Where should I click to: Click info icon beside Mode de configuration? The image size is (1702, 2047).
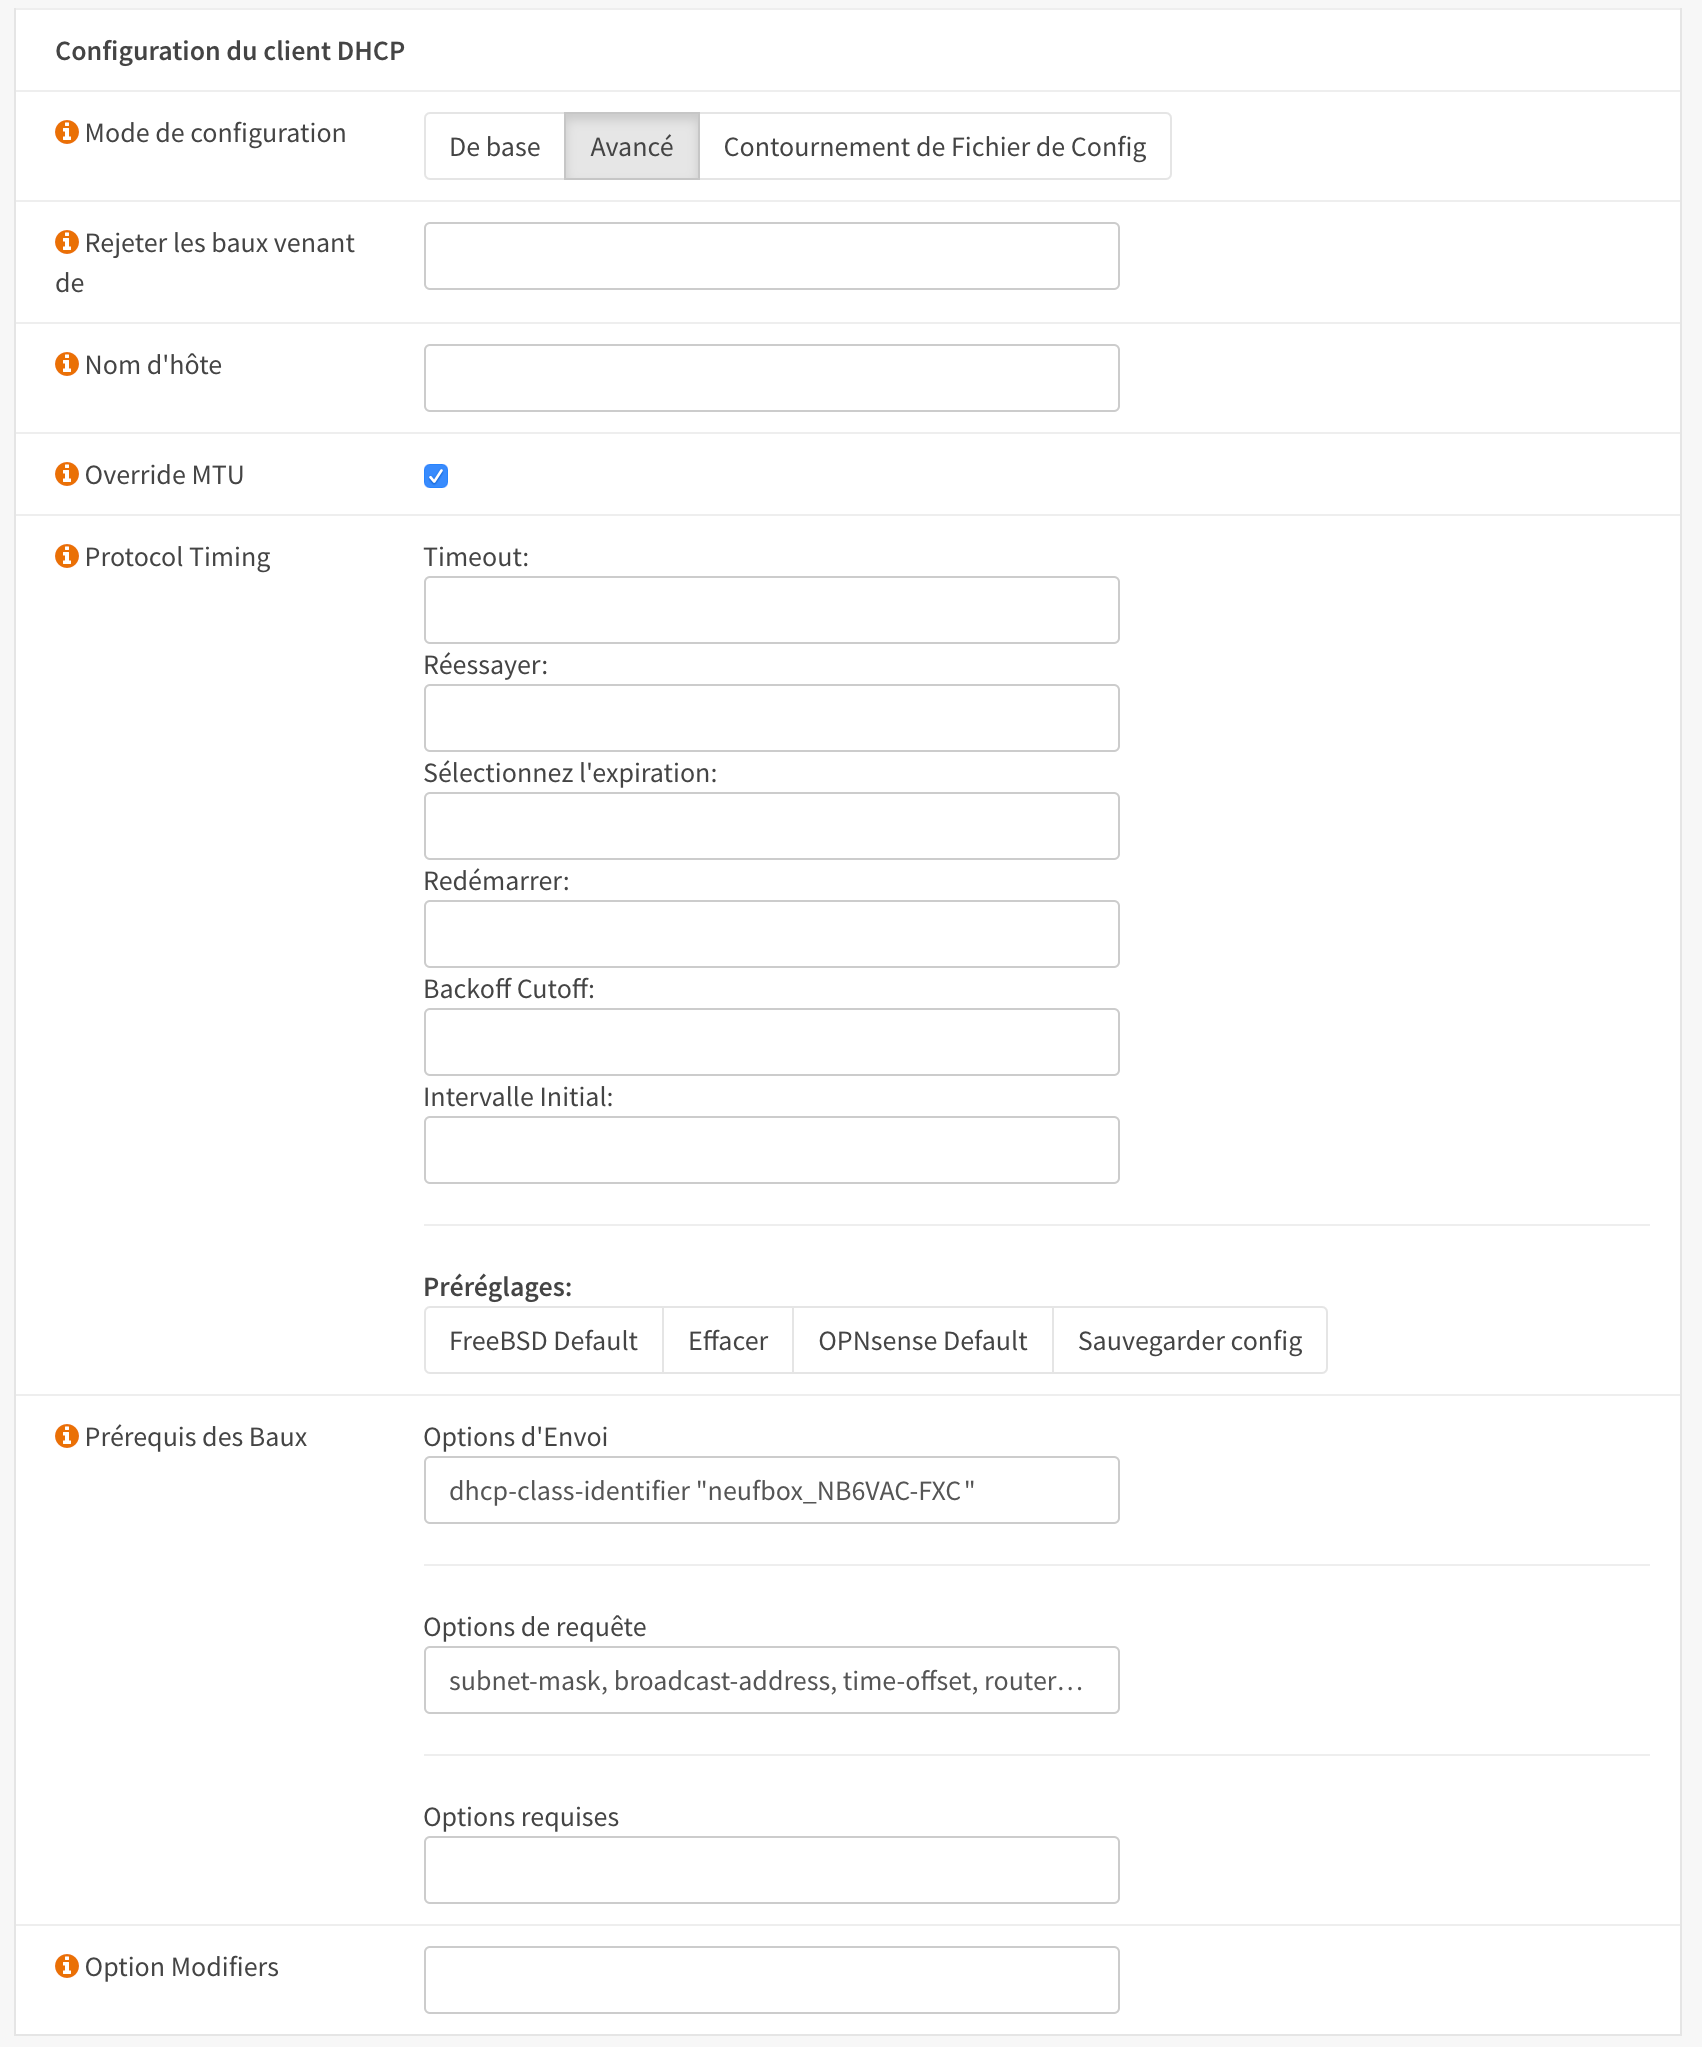67,132
